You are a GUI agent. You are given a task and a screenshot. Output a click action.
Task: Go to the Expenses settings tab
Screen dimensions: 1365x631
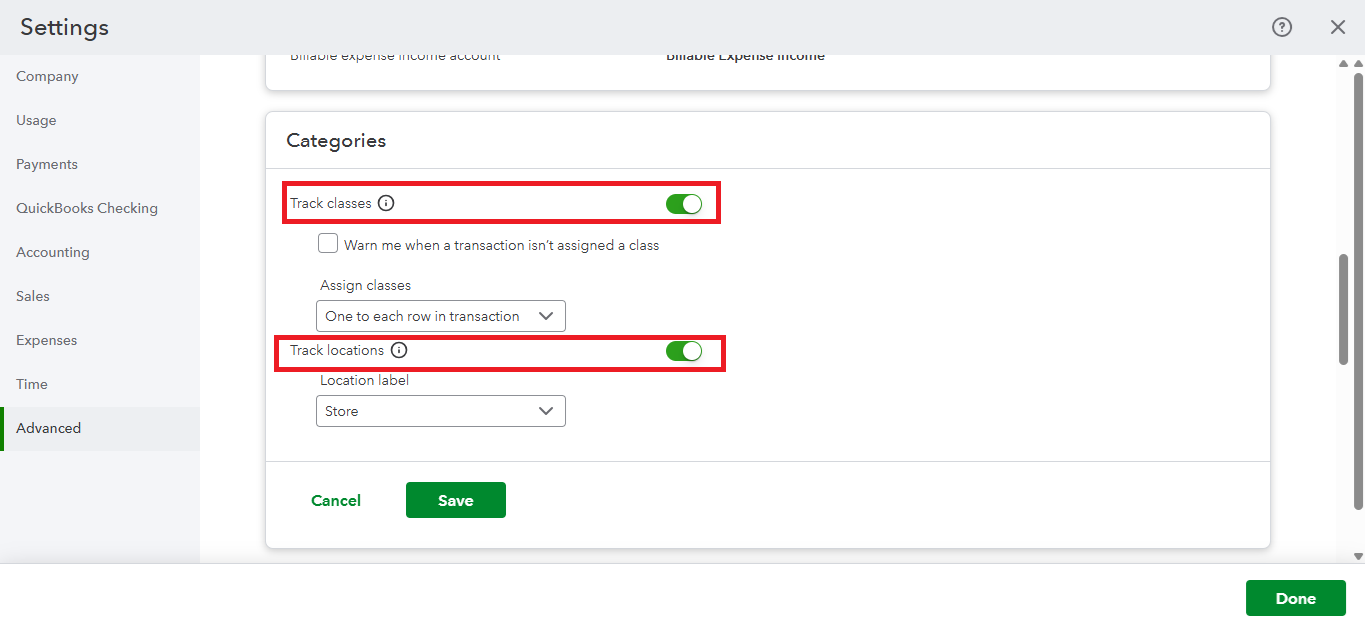pyautogui.click(x=46, y=340)
